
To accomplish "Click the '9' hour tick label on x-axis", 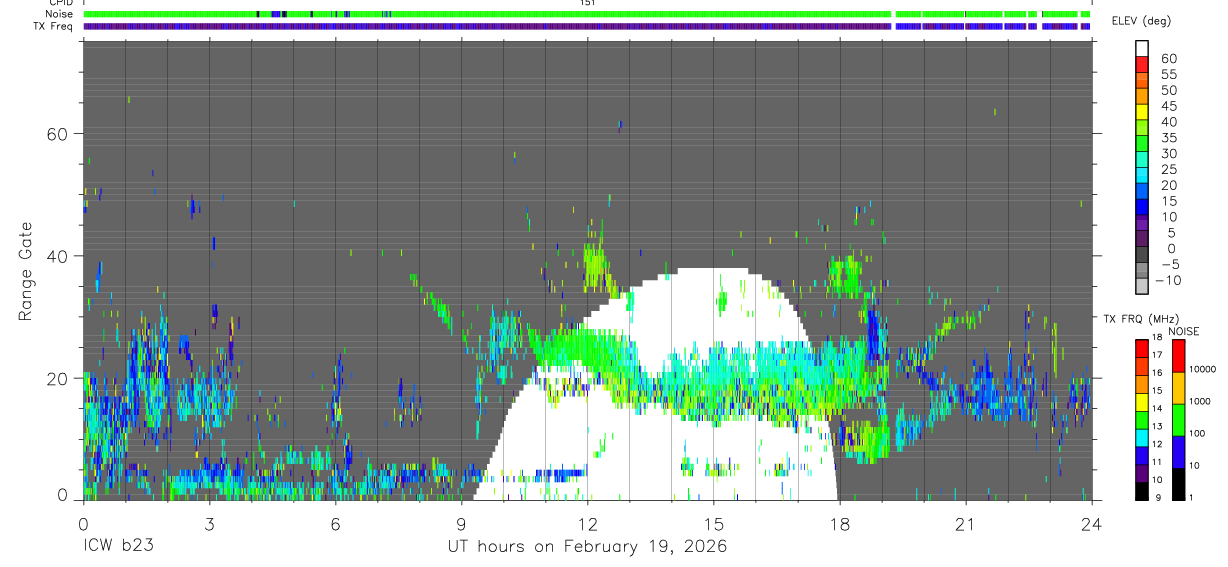I will [461, 523].
